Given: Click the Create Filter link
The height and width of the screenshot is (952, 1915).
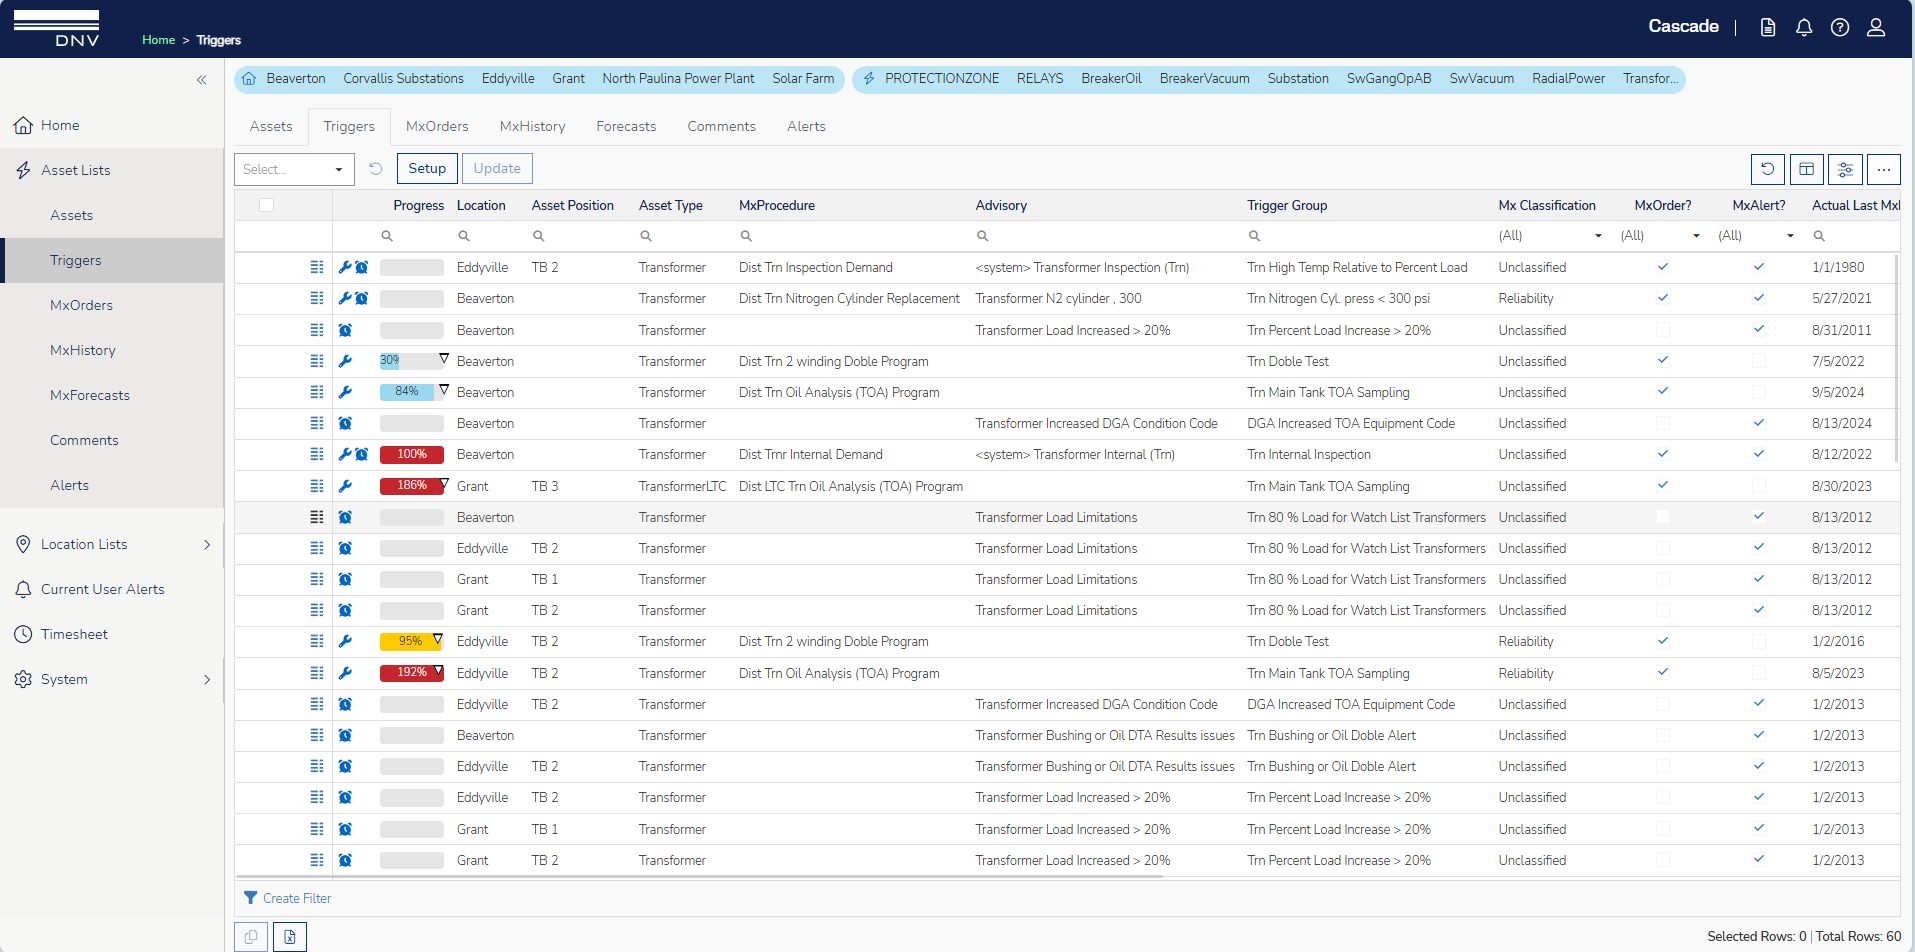Looking at the screenshot, I should pyautogui.click(x=296, y=898).
